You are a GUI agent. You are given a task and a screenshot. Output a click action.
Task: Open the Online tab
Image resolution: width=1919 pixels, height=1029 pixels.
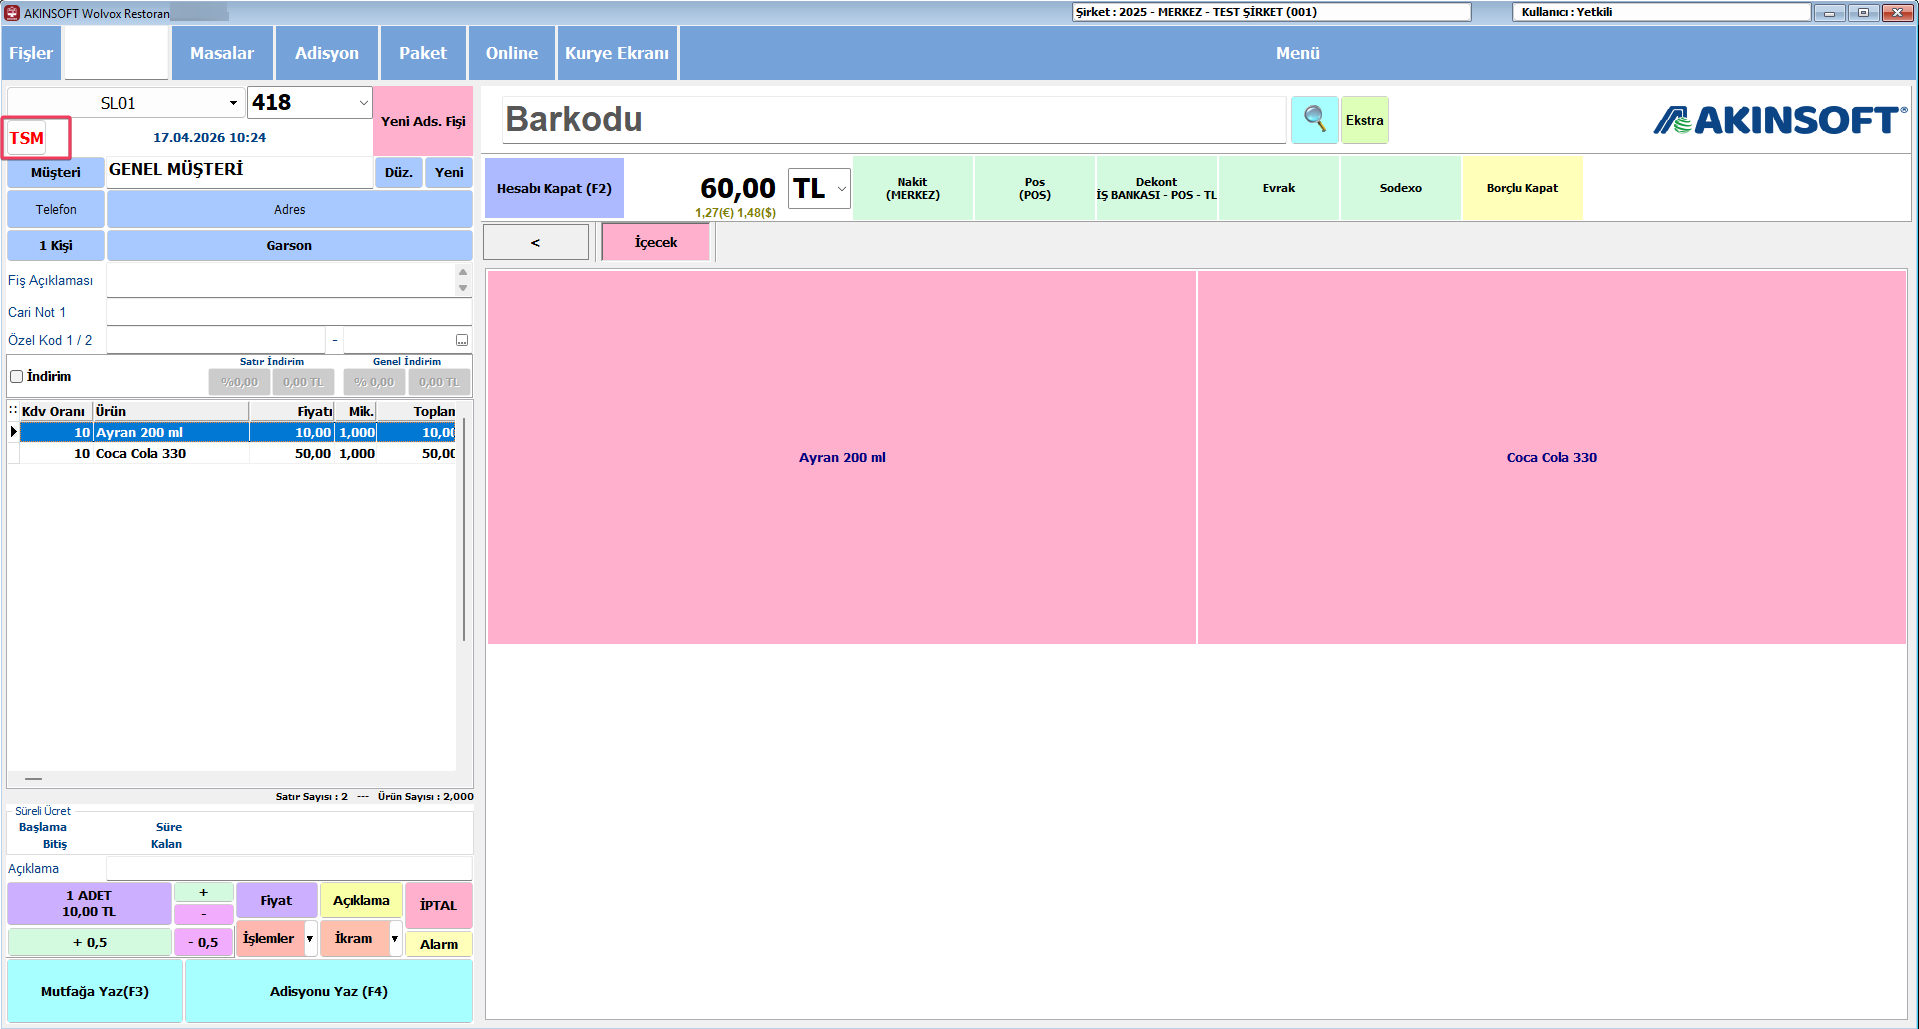point(512,53)
